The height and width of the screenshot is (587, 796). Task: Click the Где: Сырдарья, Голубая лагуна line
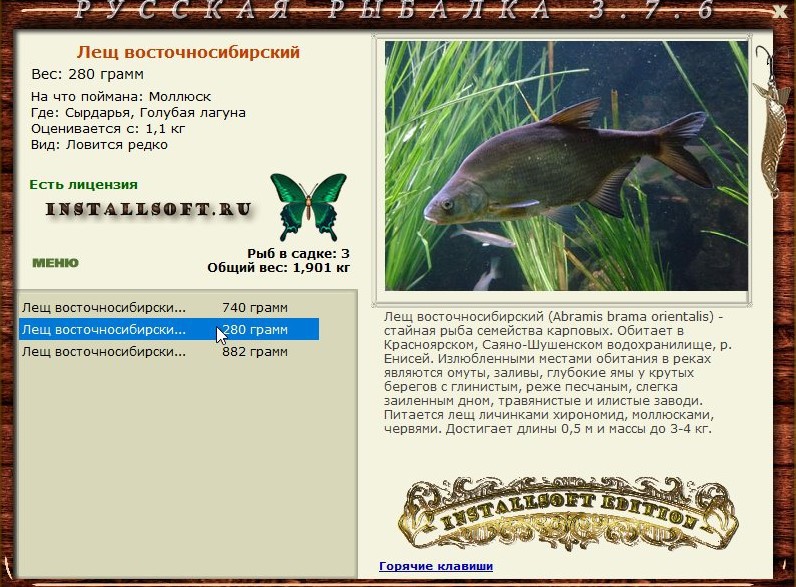pos(138,113)
